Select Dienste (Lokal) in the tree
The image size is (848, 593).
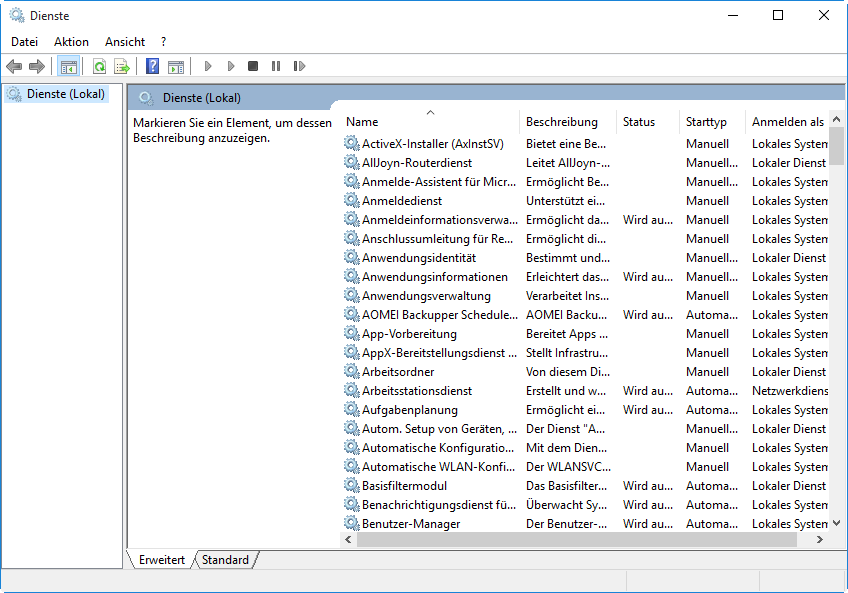[63, 94]
